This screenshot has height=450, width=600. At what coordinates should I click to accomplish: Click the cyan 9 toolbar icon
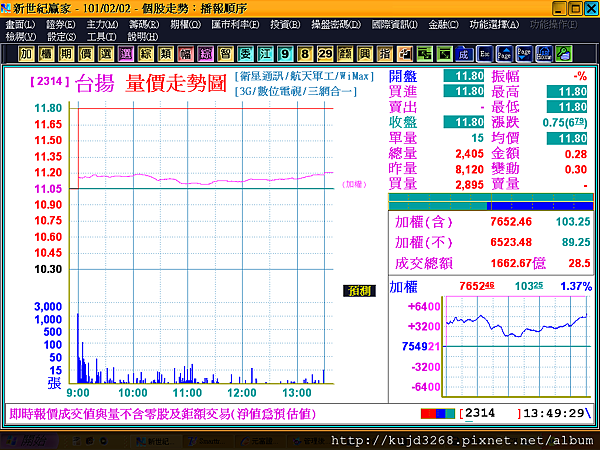pos(285,54)
